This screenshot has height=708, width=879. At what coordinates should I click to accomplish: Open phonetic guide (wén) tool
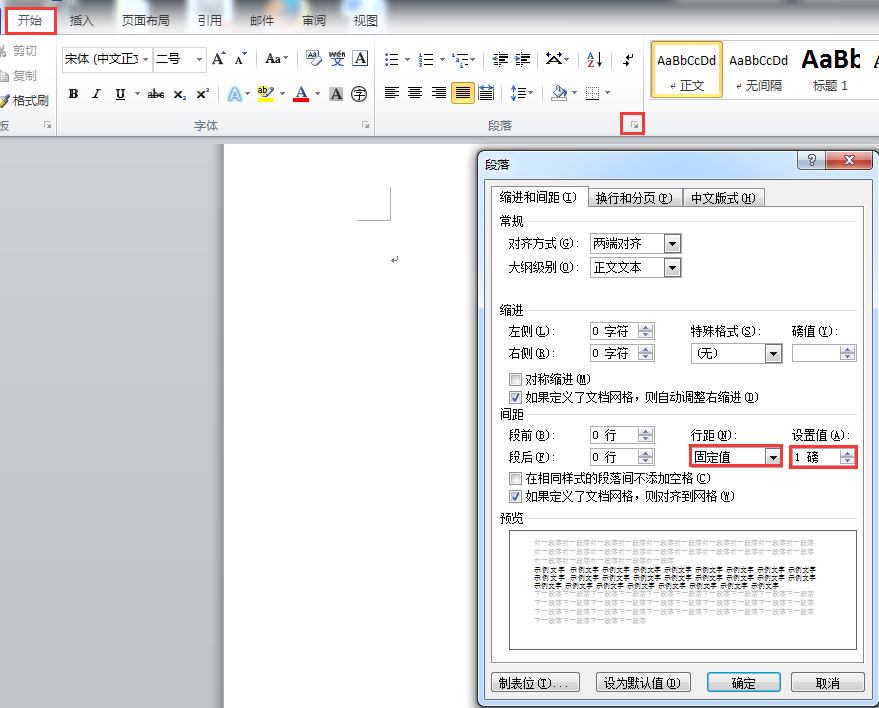tap(337, 58)
